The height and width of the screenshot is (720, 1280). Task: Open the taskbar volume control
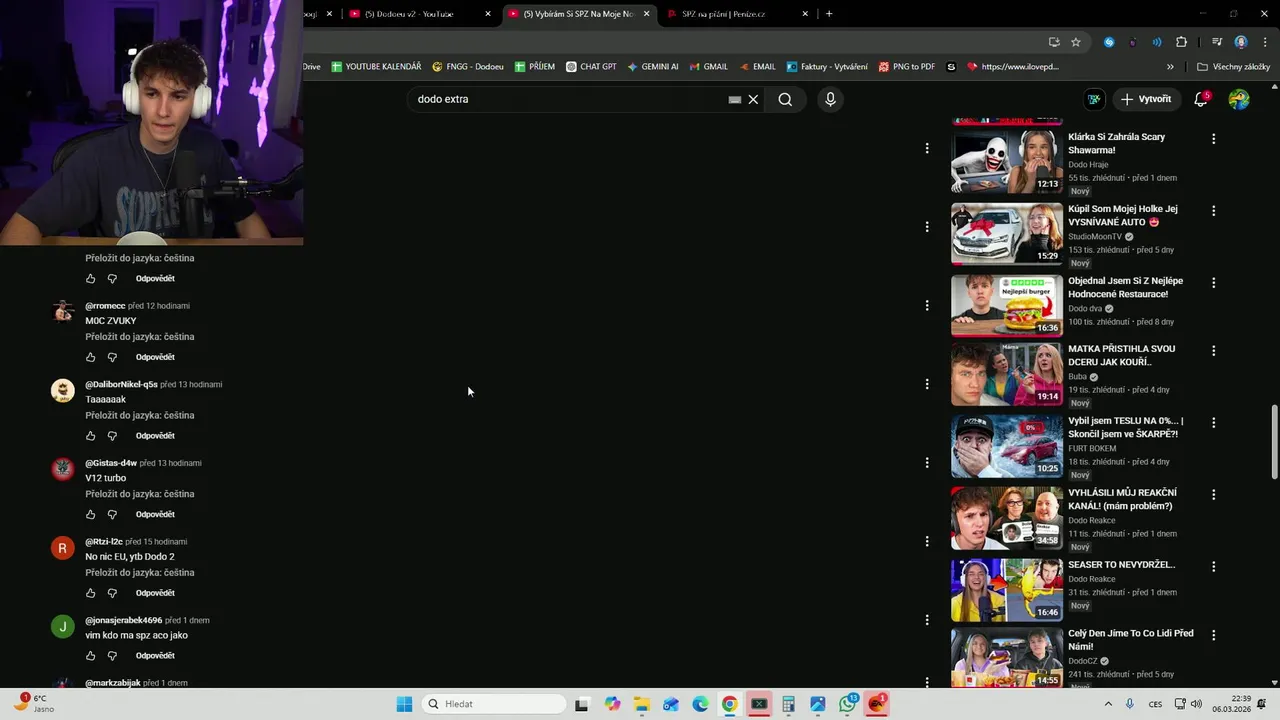pos(1197,704)
